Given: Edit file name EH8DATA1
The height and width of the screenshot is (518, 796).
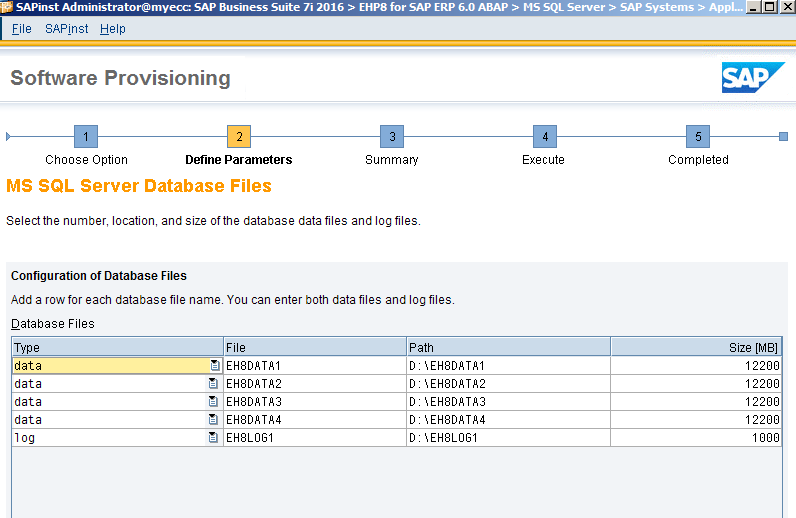Looking at the screenshot, I should tap(315, 366).
